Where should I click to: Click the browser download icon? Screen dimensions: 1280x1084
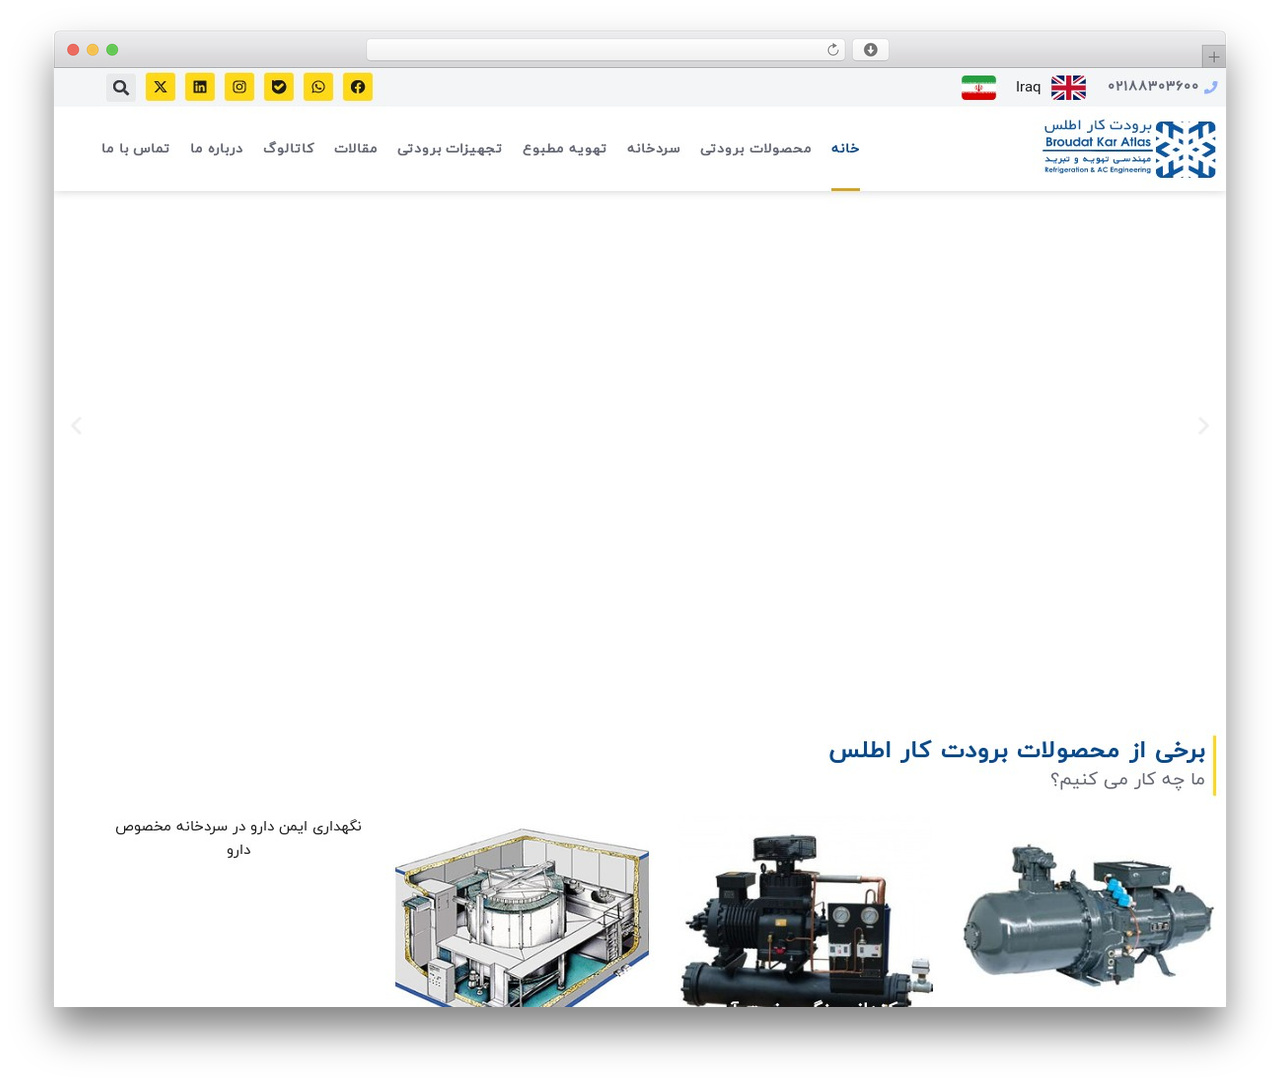tap(870, 50)
